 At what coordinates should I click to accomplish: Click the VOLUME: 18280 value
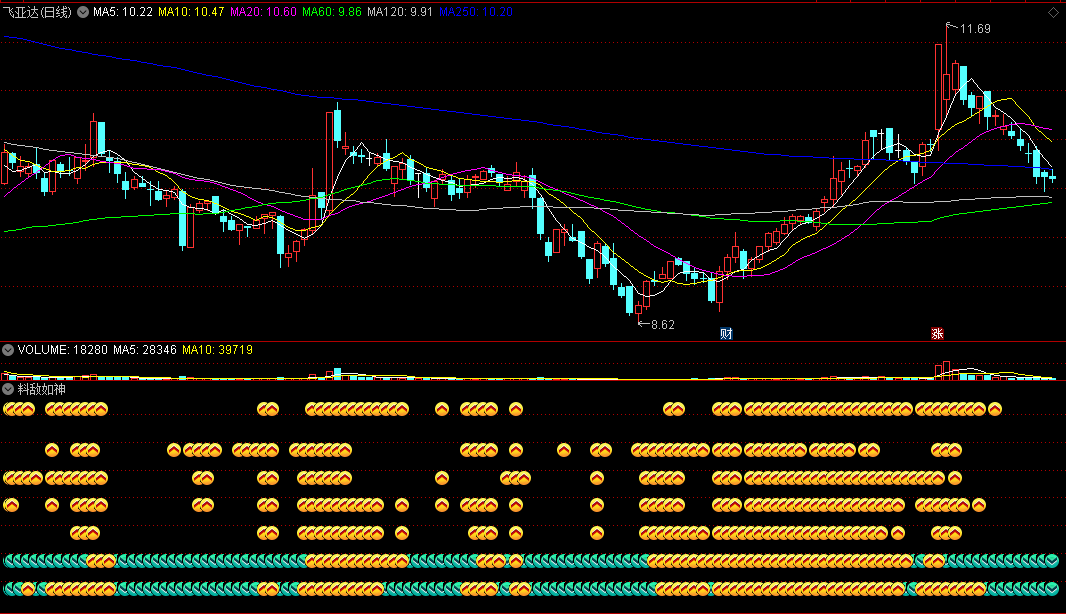click(x=63, y=349)
